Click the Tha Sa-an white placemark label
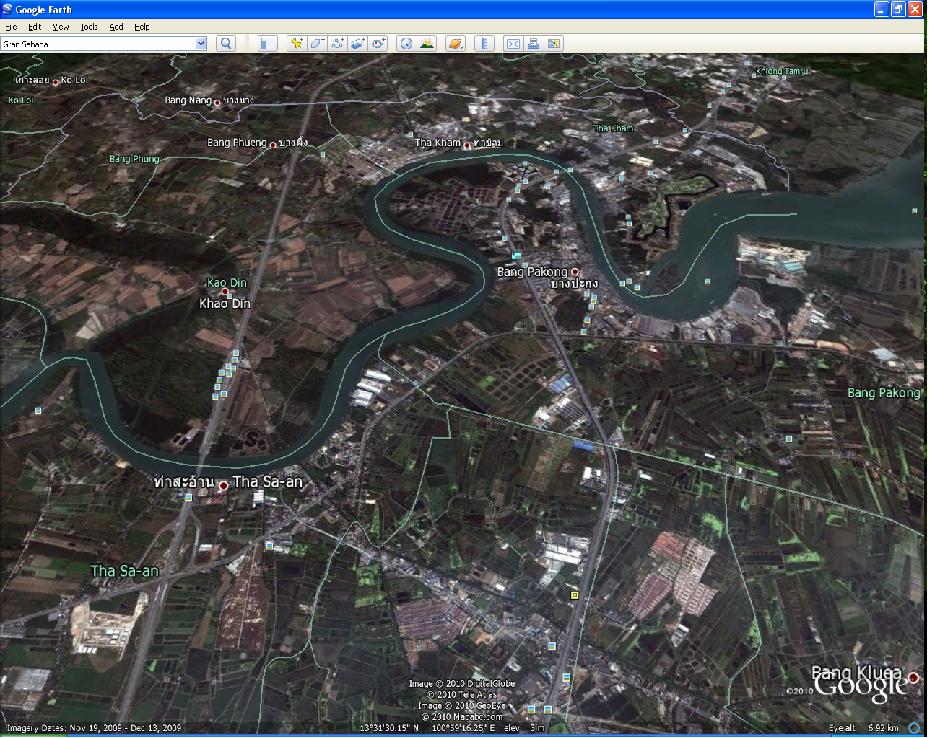The image size is (930, 738). click(x=267, y=482)
